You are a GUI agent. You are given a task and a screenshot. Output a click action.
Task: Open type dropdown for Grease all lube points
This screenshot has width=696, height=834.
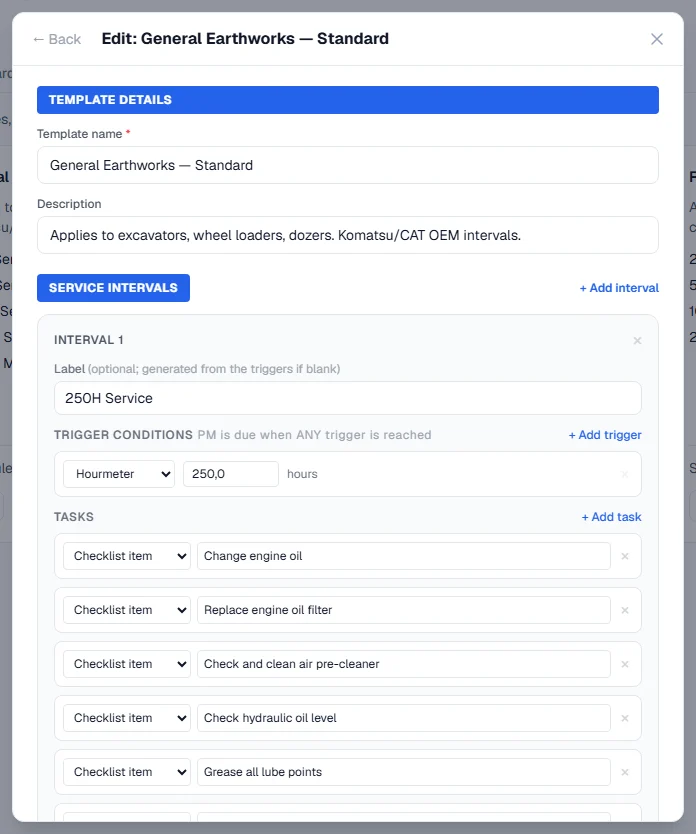point(127,772)
